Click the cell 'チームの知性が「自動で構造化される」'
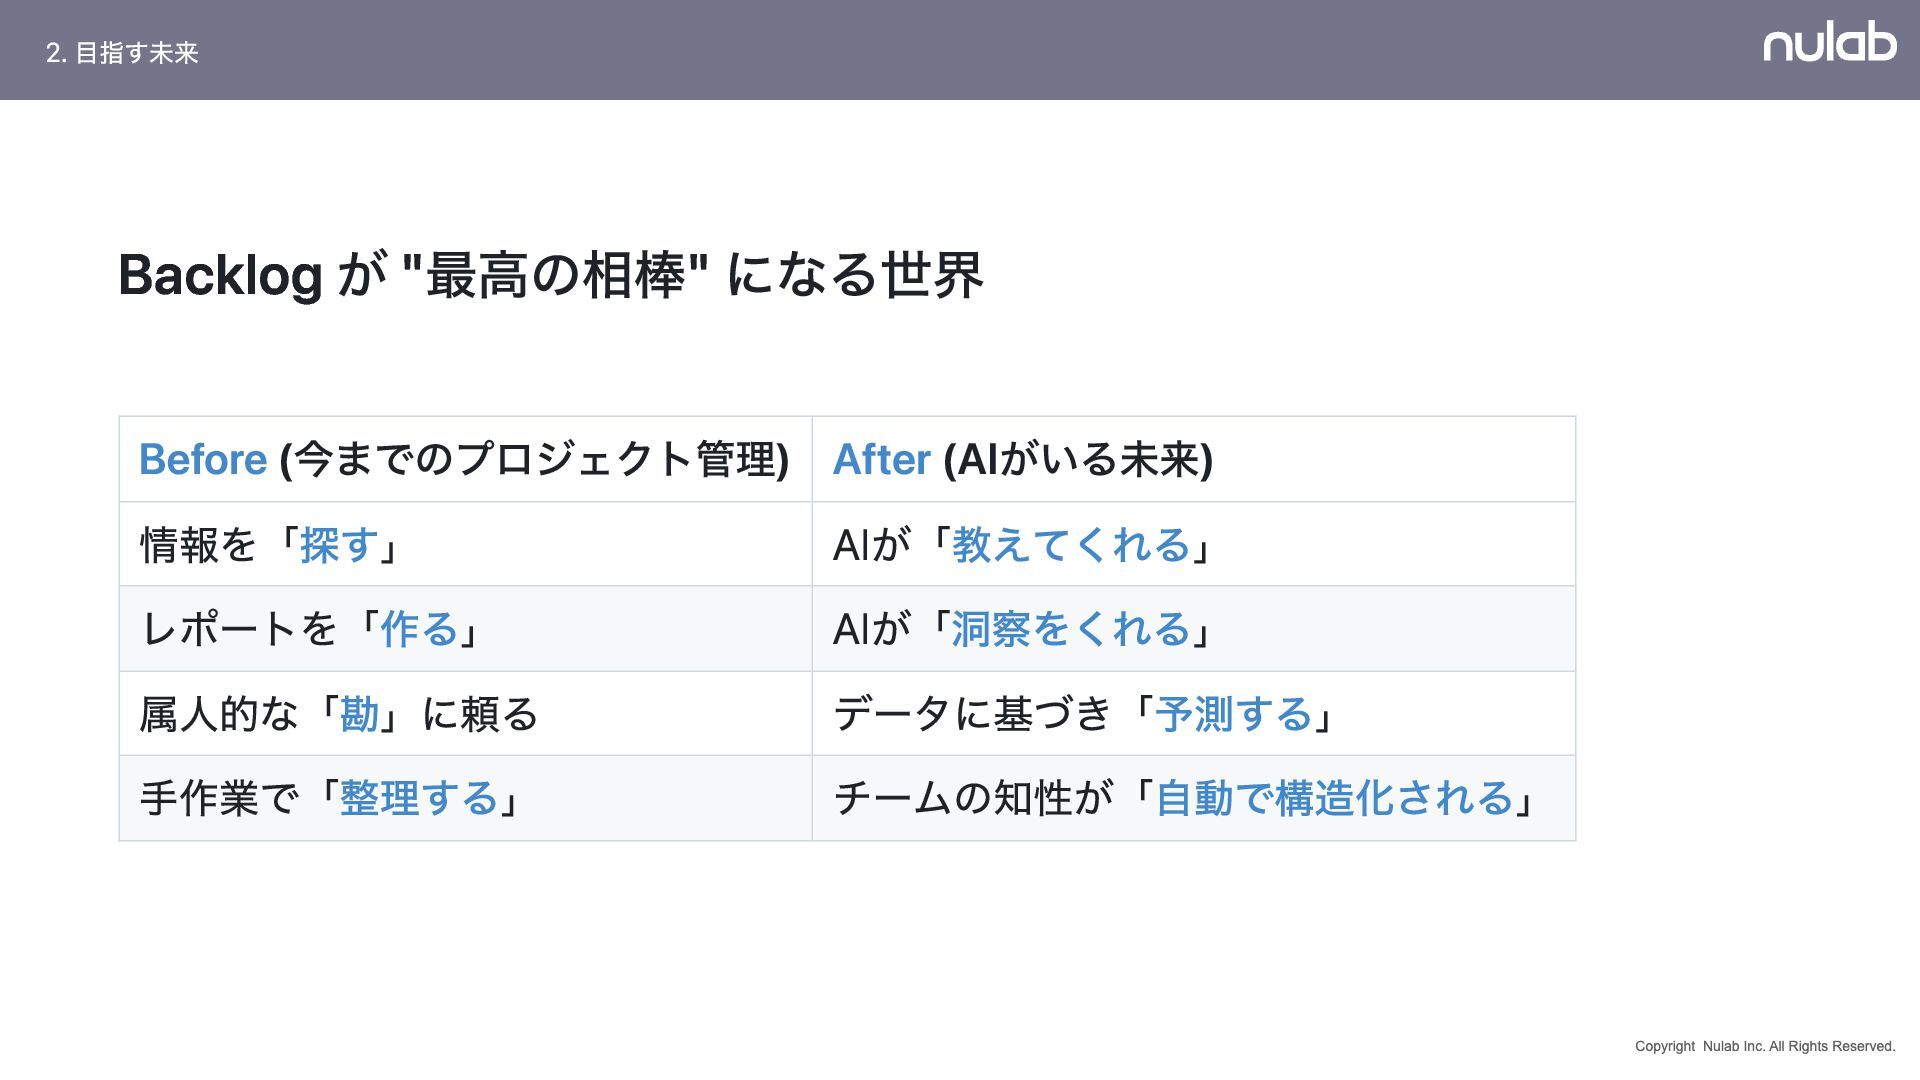 pyautogui.click(x=1194, y=798)
